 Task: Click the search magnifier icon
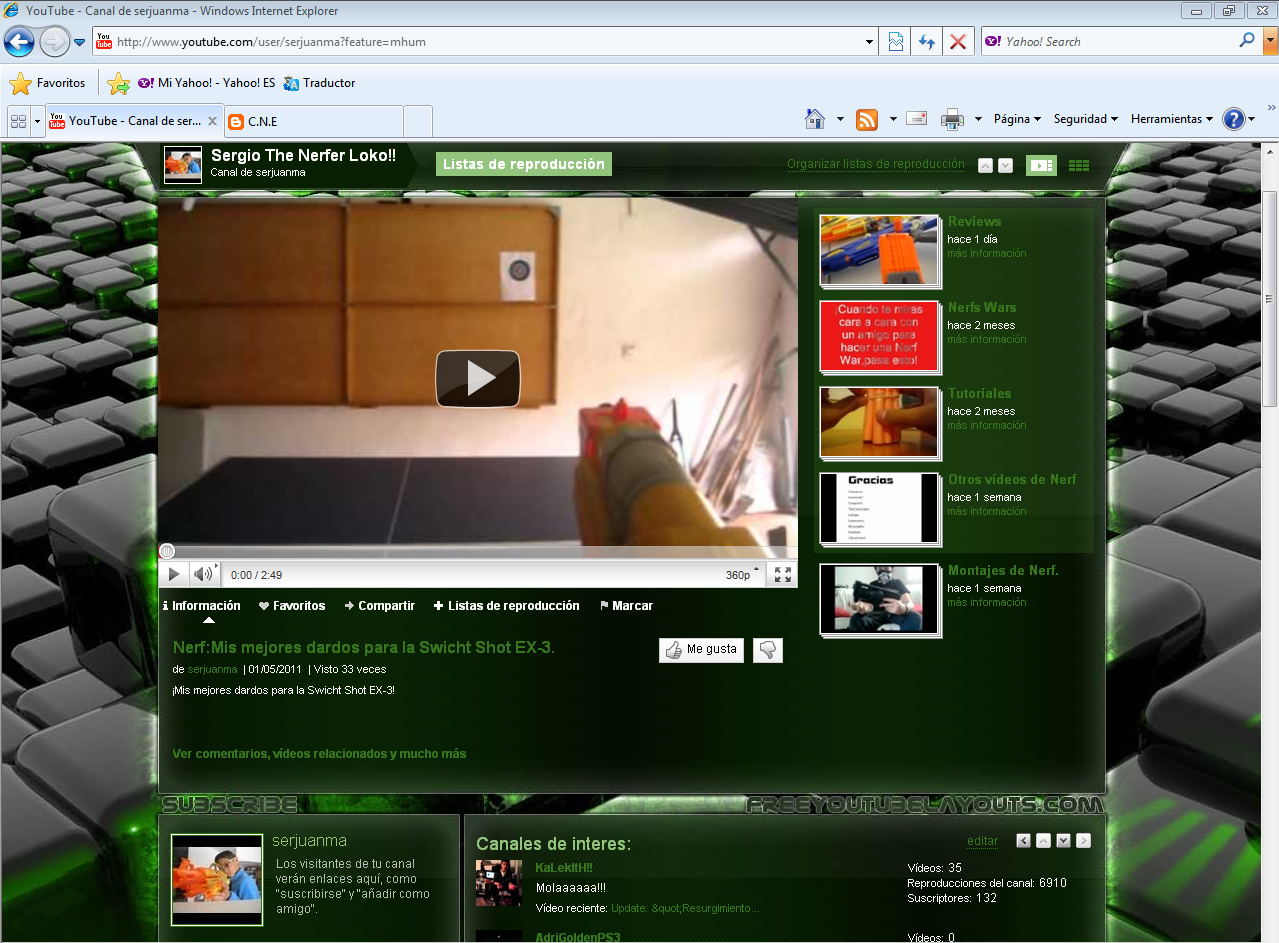1247,41
